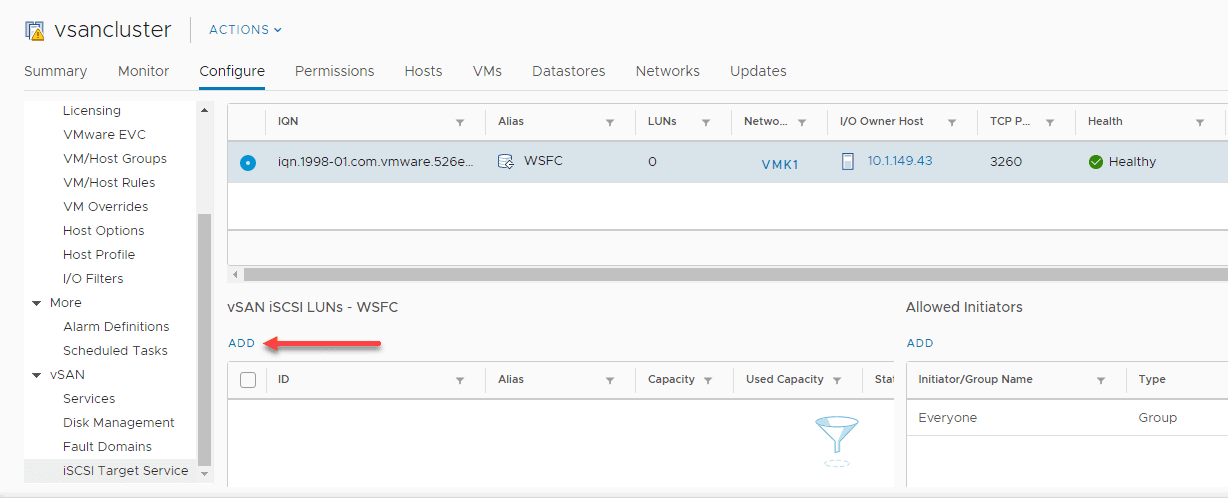Click ADD under Allowed Initiators
This screenshot has height=500, width=1228.
point(920,343)
